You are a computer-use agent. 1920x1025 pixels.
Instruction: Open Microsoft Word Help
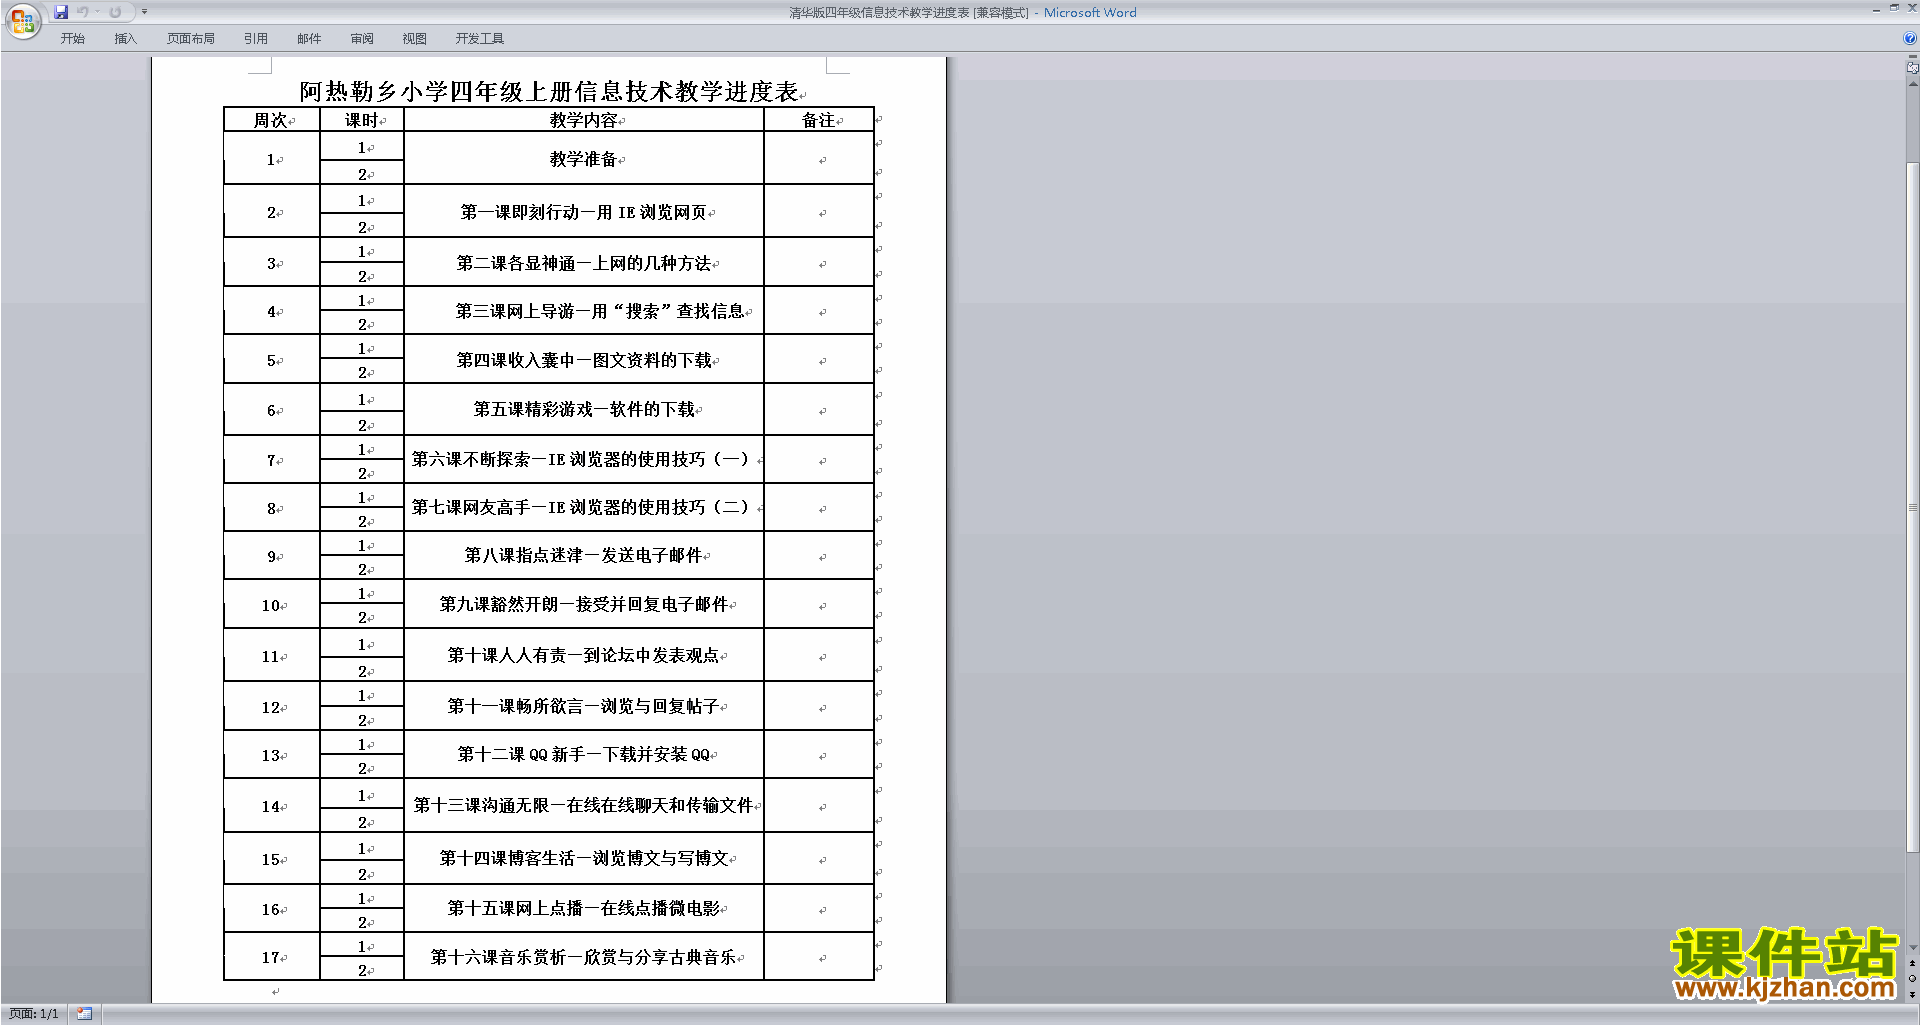pos(1910,38)
